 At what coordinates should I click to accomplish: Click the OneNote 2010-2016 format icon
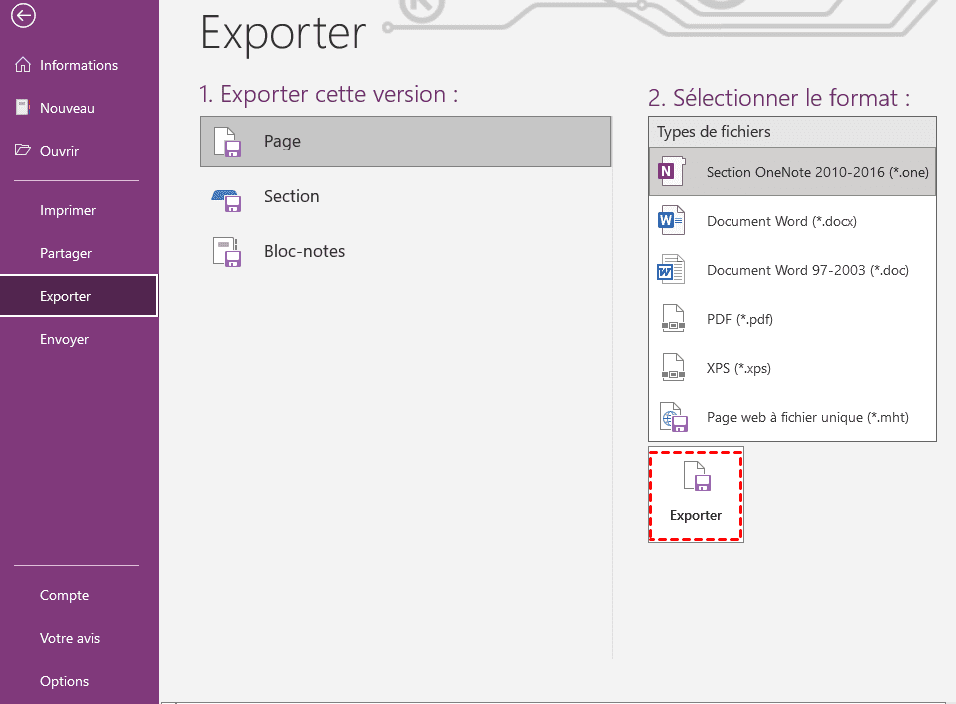(670, 171)
